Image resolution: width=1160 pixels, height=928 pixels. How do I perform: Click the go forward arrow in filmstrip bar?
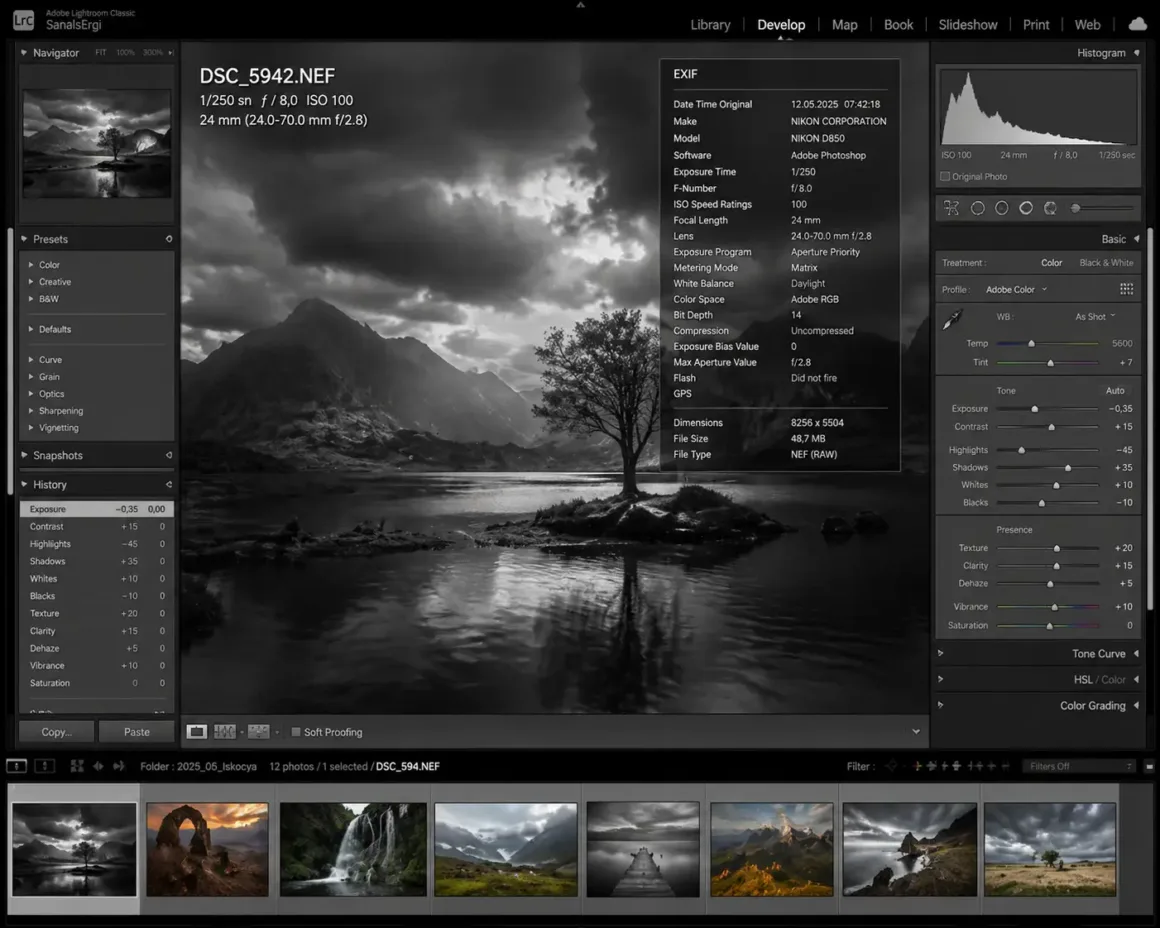(x=119, y=766)
